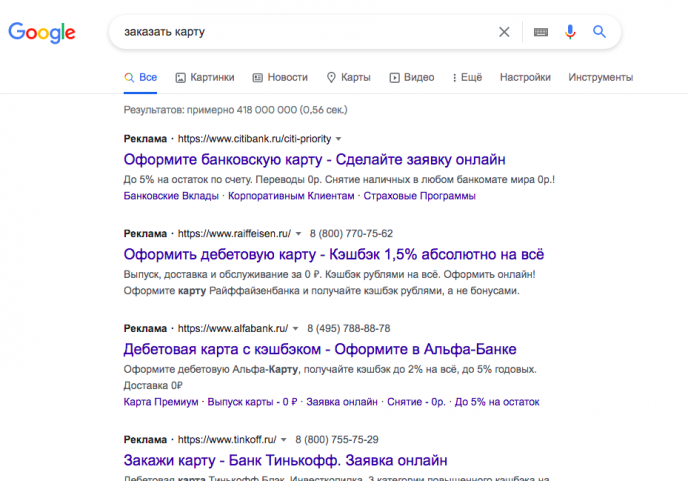
Task: Open Инструменты search tools
Action: pos(601,77)
